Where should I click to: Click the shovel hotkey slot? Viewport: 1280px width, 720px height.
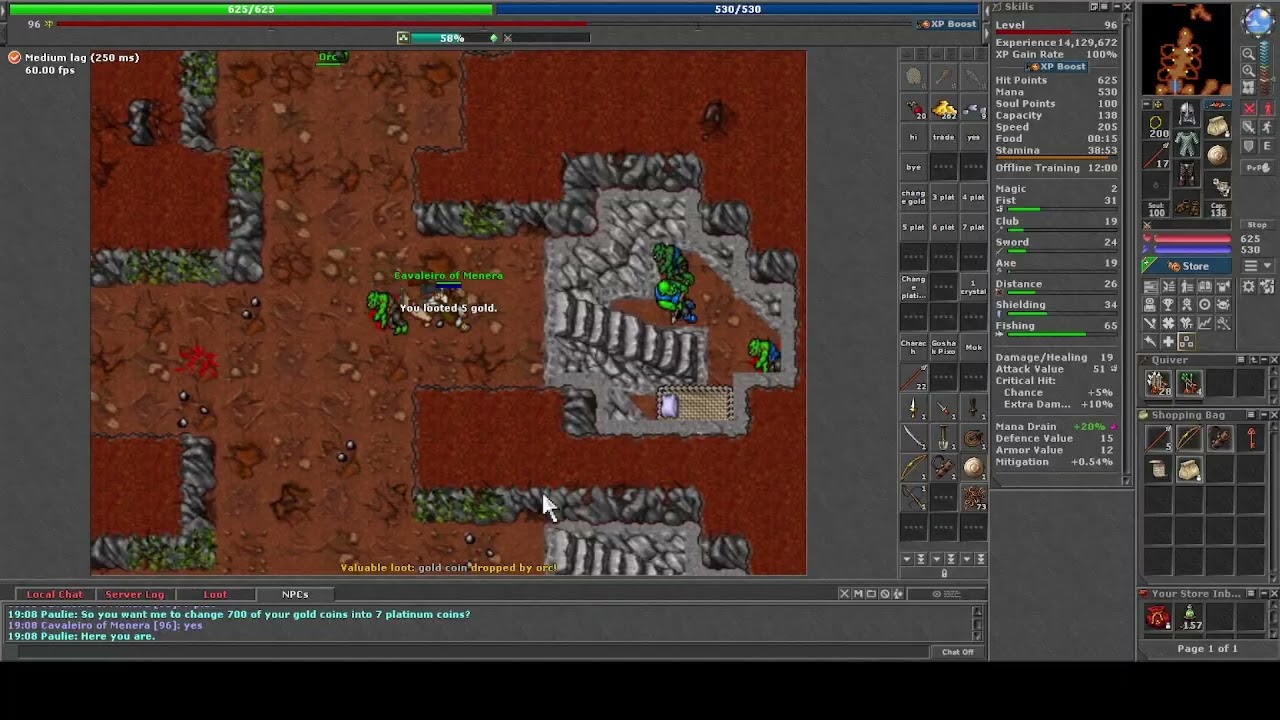943,438
